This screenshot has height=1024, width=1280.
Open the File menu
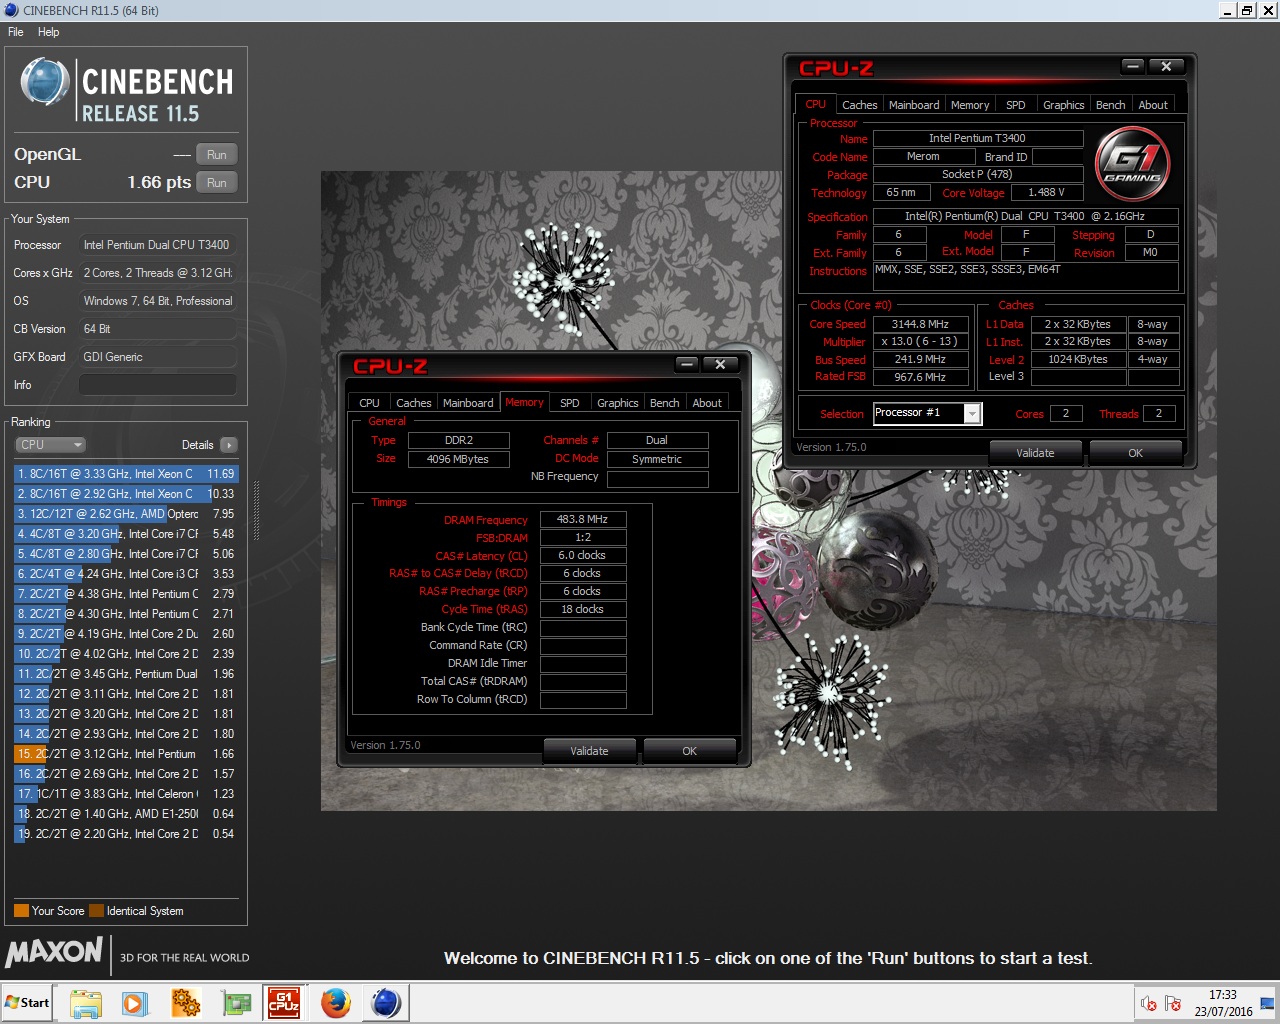tap(16, 32)
